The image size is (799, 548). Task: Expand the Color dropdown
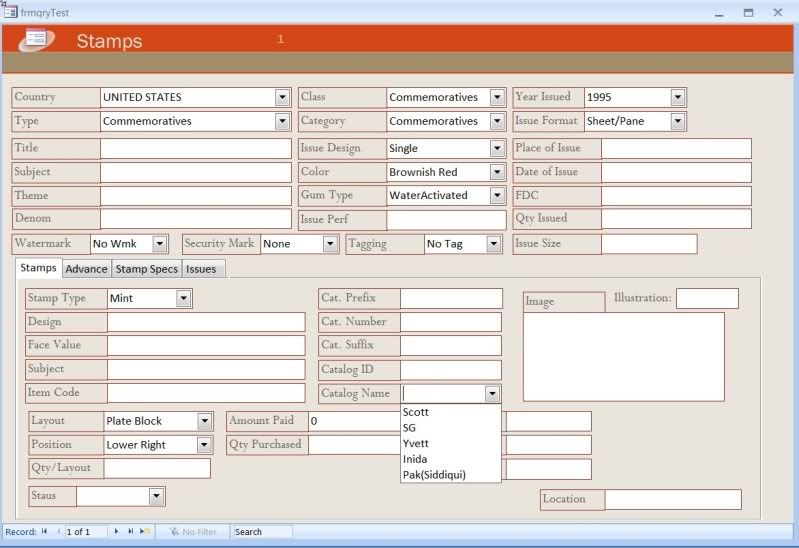tap(497, 172)
